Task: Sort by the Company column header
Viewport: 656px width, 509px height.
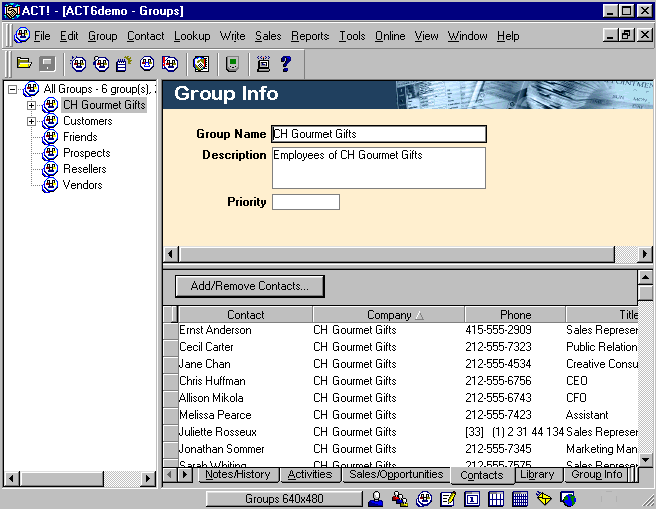Action: pos(389,315)
